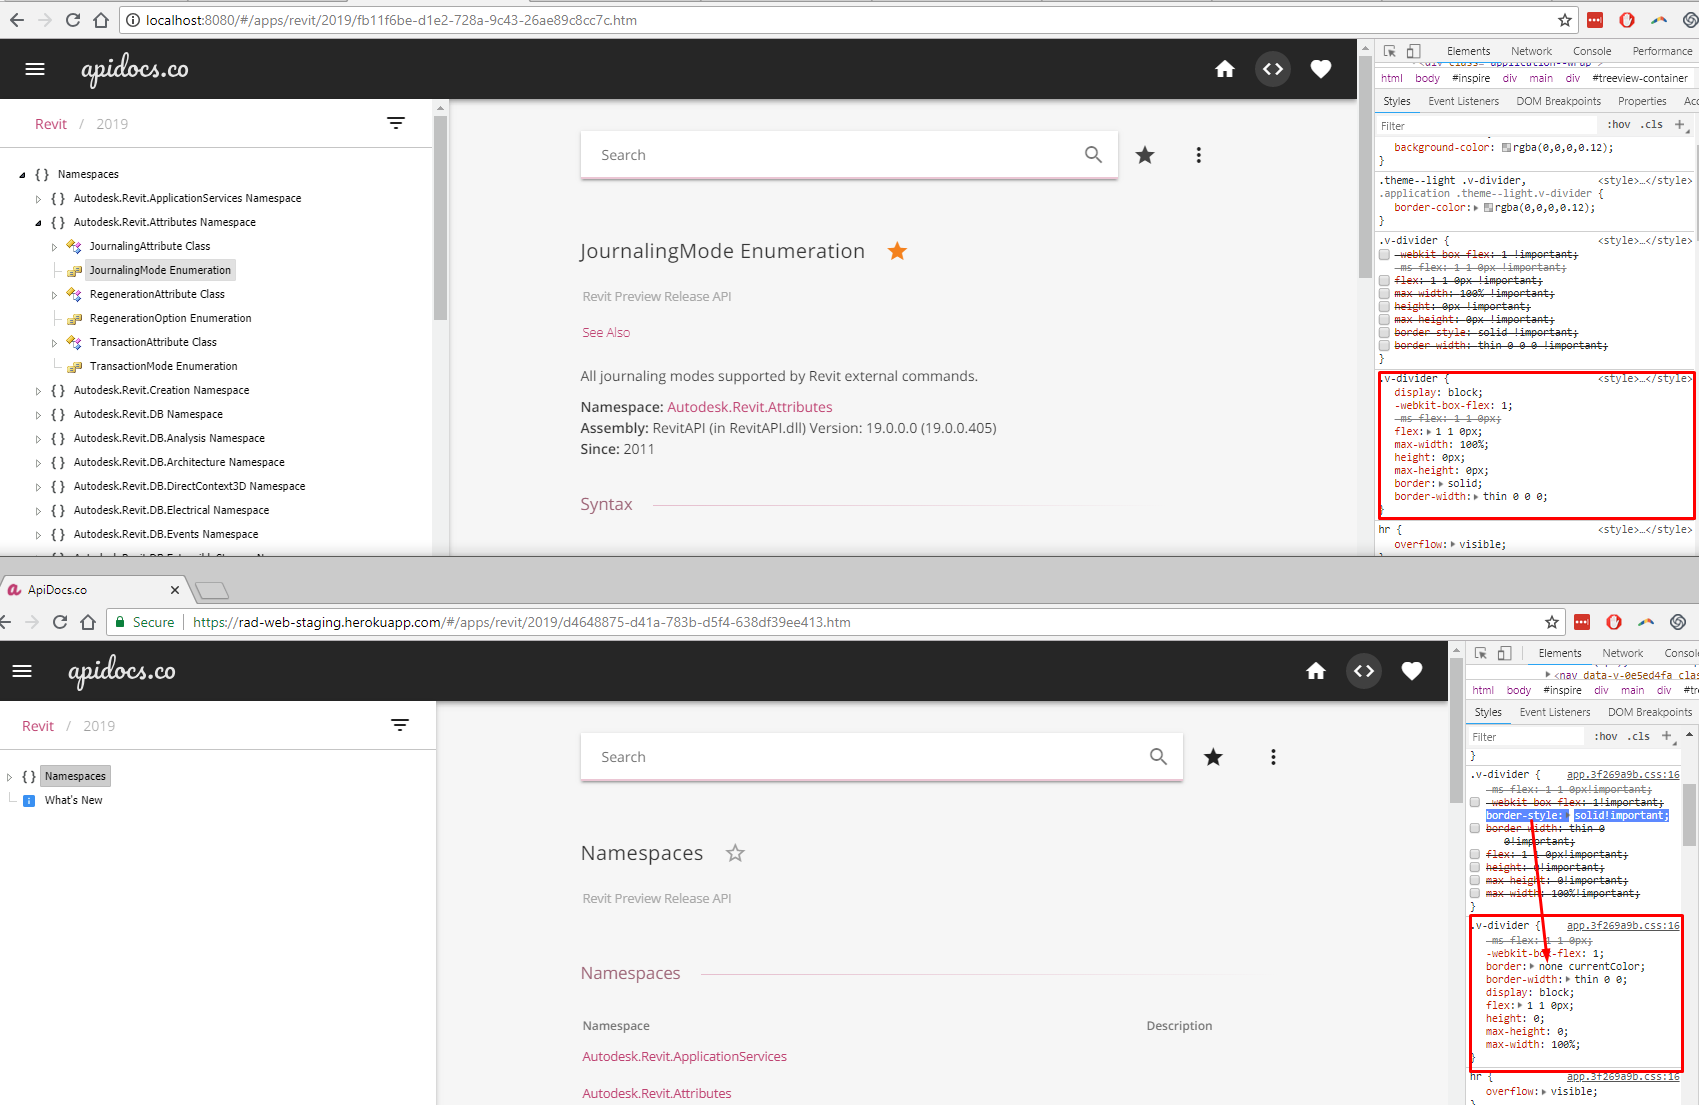Image resolution: width=1699 pixels, height=1105 pixels.
Task: Open the filter icon beside Revit 2019 breadcrumb
Action: click(x=396, y=122)
